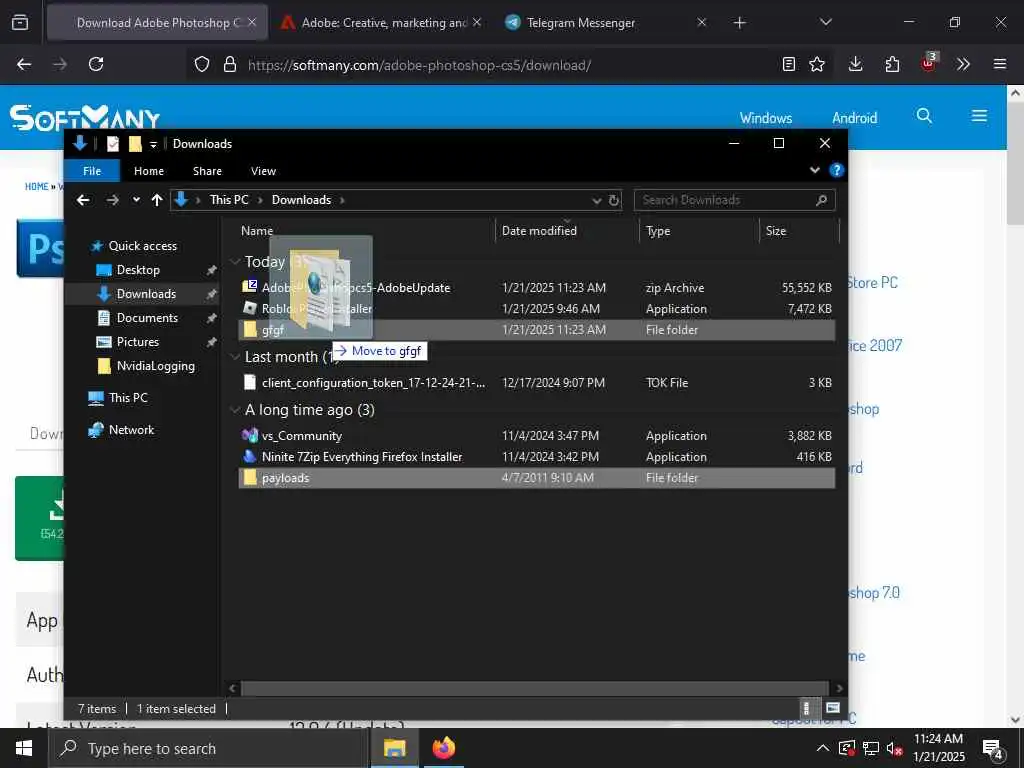This screenshot has width=1024, height=768.
Task: Select Documents in the navigation pane
Action: tap(147, 318)
